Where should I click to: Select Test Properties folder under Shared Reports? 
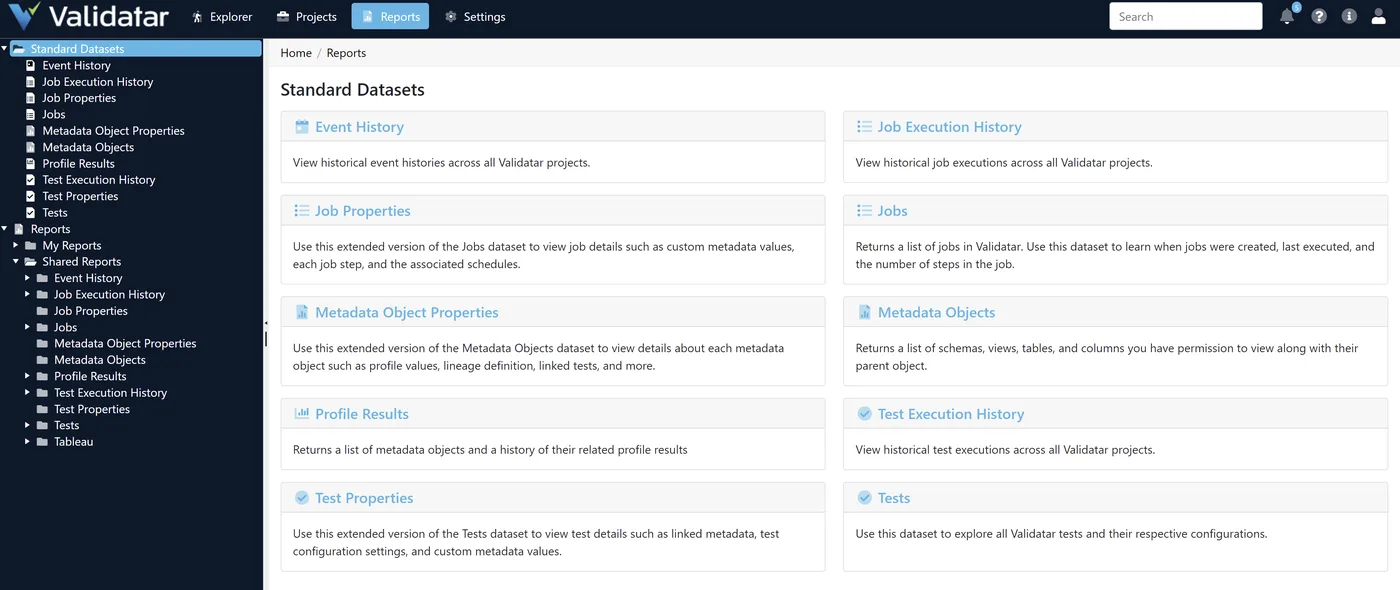pyautogui.click(x=92, y=409)
